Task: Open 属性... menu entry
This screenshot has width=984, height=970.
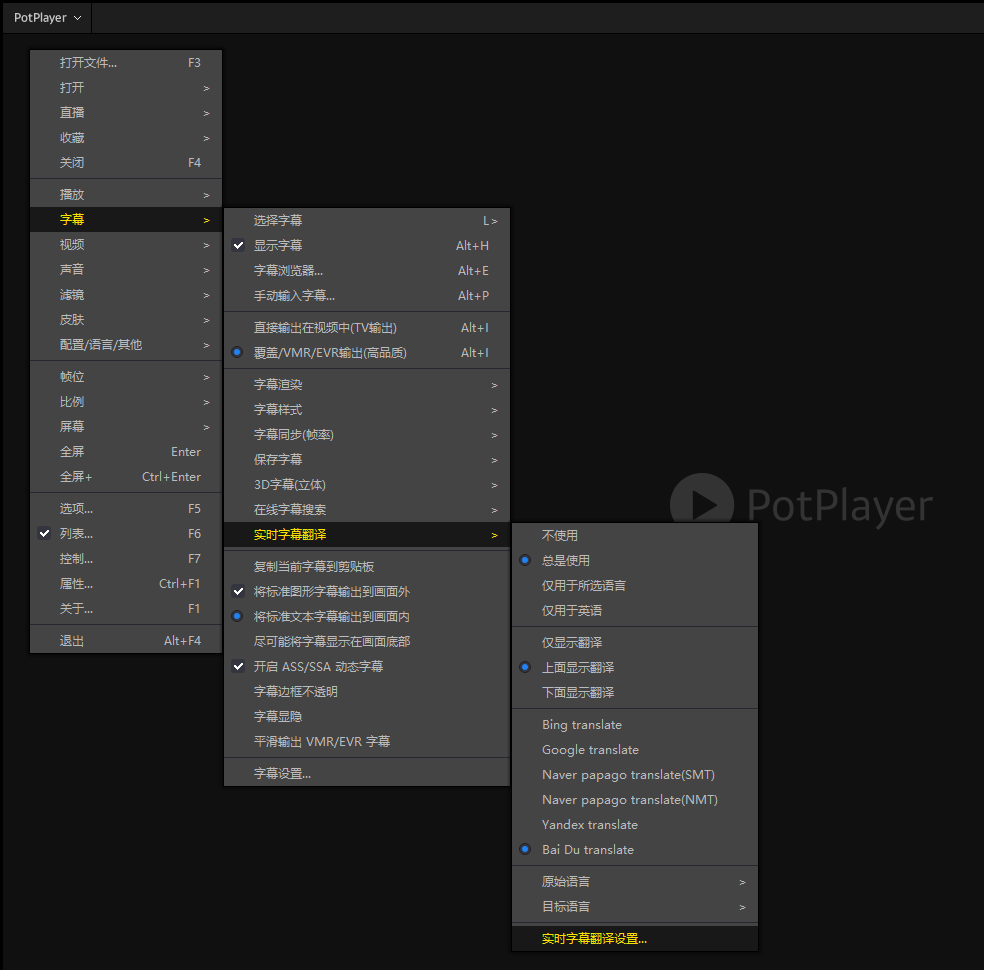Action: pos(126,584)
